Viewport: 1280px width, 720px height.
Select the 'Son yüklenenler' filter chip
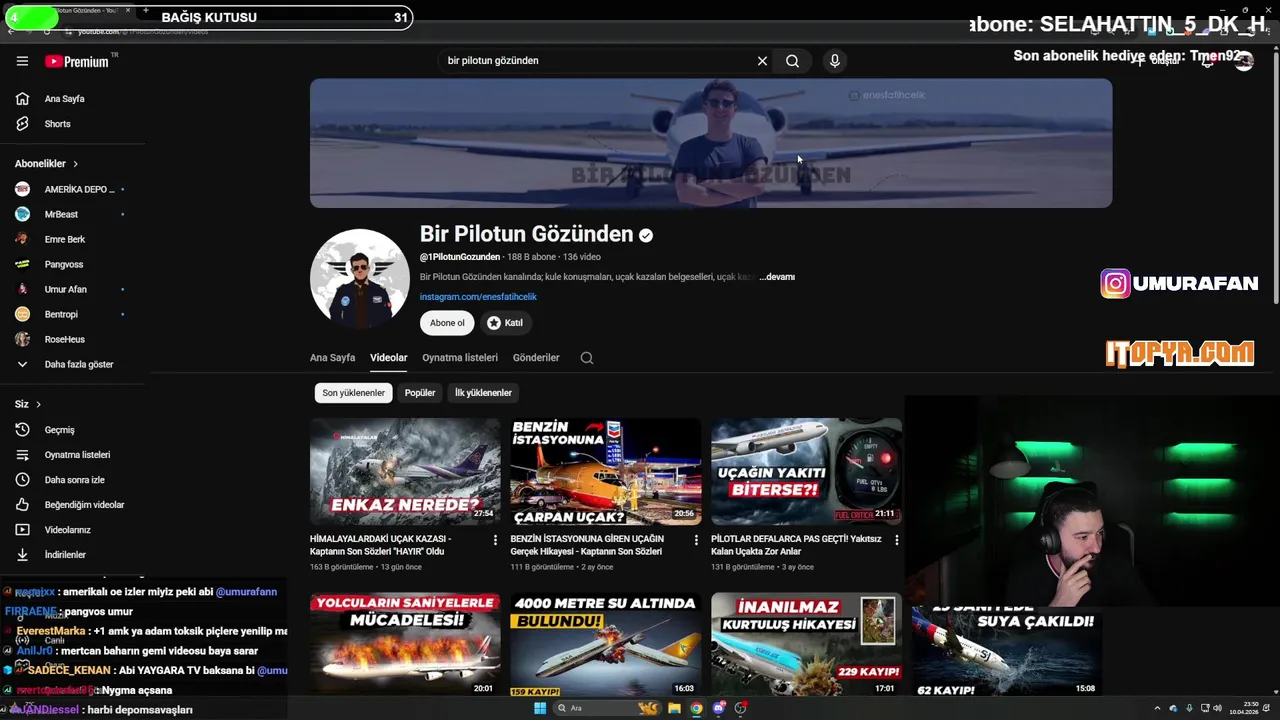point(353,393)
